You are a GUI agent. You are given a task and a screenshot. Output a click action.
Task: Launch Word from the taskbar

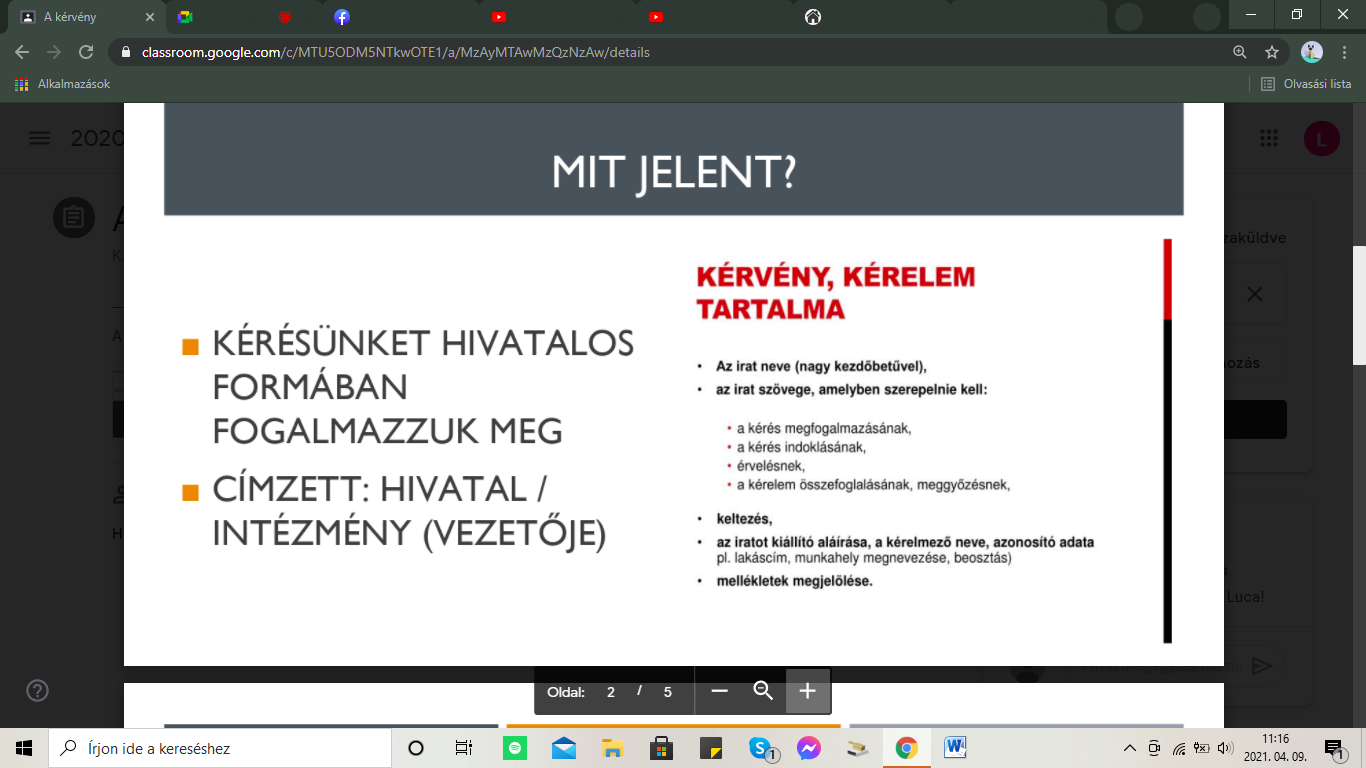[954, 748]
